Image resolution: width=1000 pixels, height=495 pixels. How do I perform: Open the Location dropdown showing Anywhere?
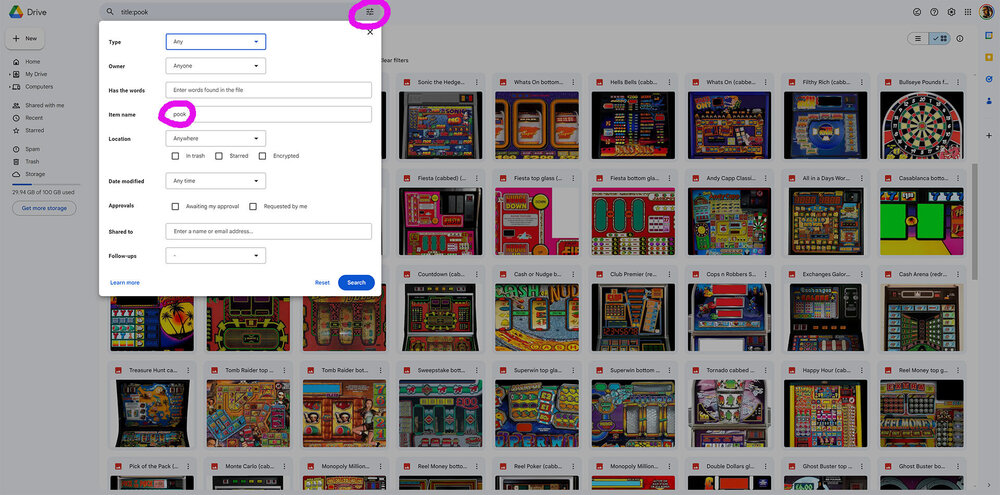pos(216,138)
